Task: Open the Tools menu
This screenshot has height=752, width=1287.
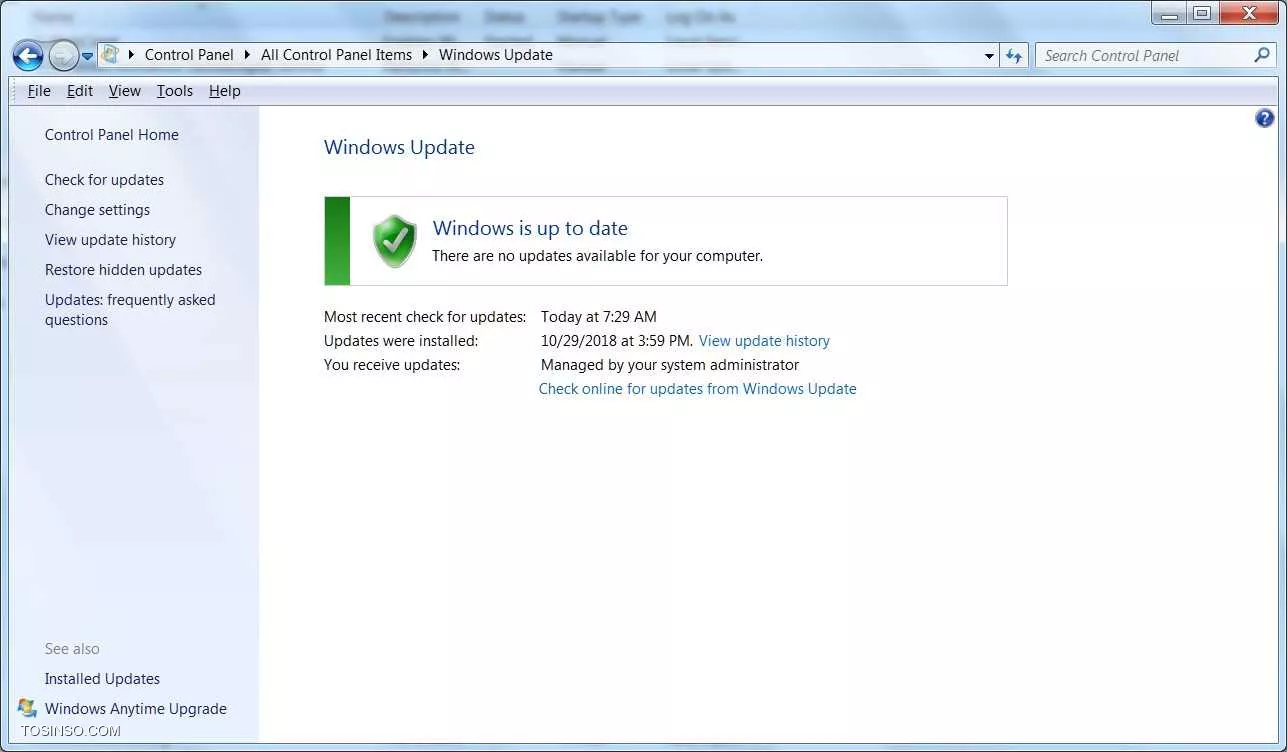Action: point(175,91)
